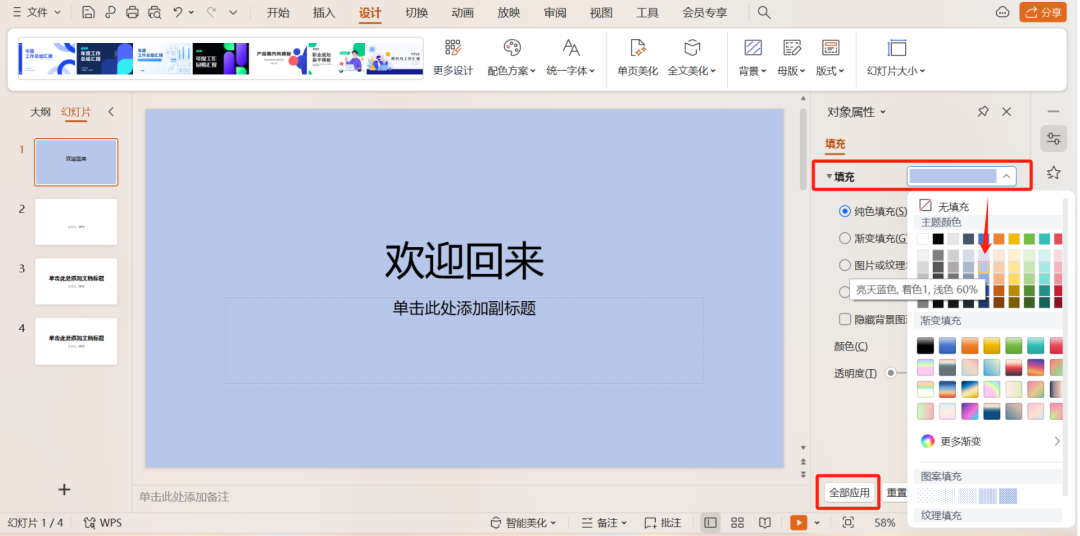Image resolution: width=1080 pixels, height=536 pixels.
Task: Select Solid Fill (纯色填充) radio button
Action: coord(844,212)
